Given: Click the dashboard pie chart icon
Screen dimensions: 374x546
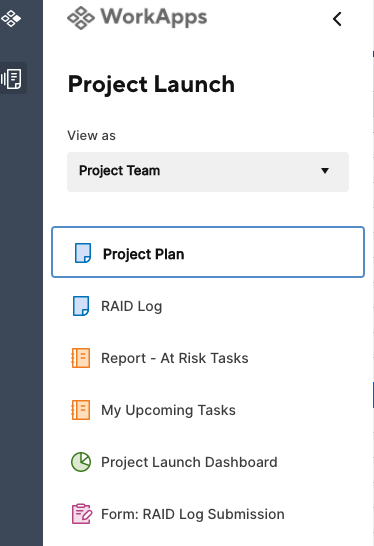Looking at the screenshot, I should click(81, 462).
